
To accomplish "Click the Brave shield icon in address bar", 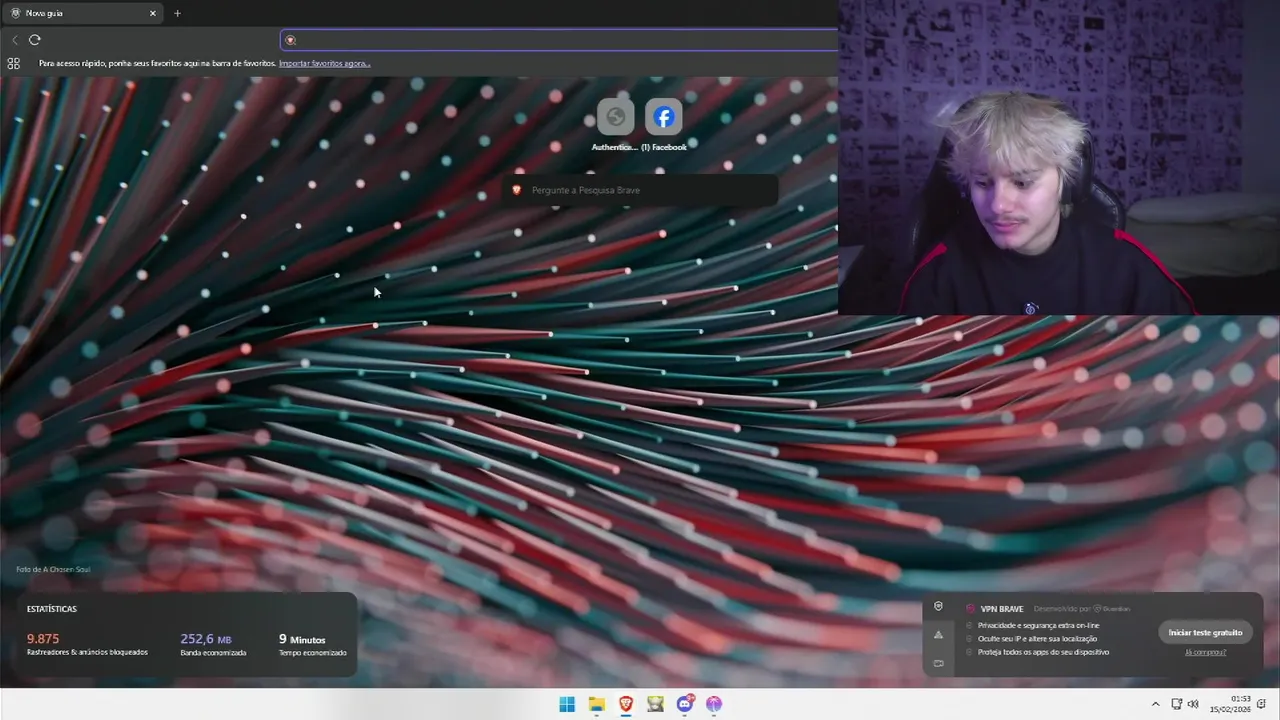I will 291,40.
